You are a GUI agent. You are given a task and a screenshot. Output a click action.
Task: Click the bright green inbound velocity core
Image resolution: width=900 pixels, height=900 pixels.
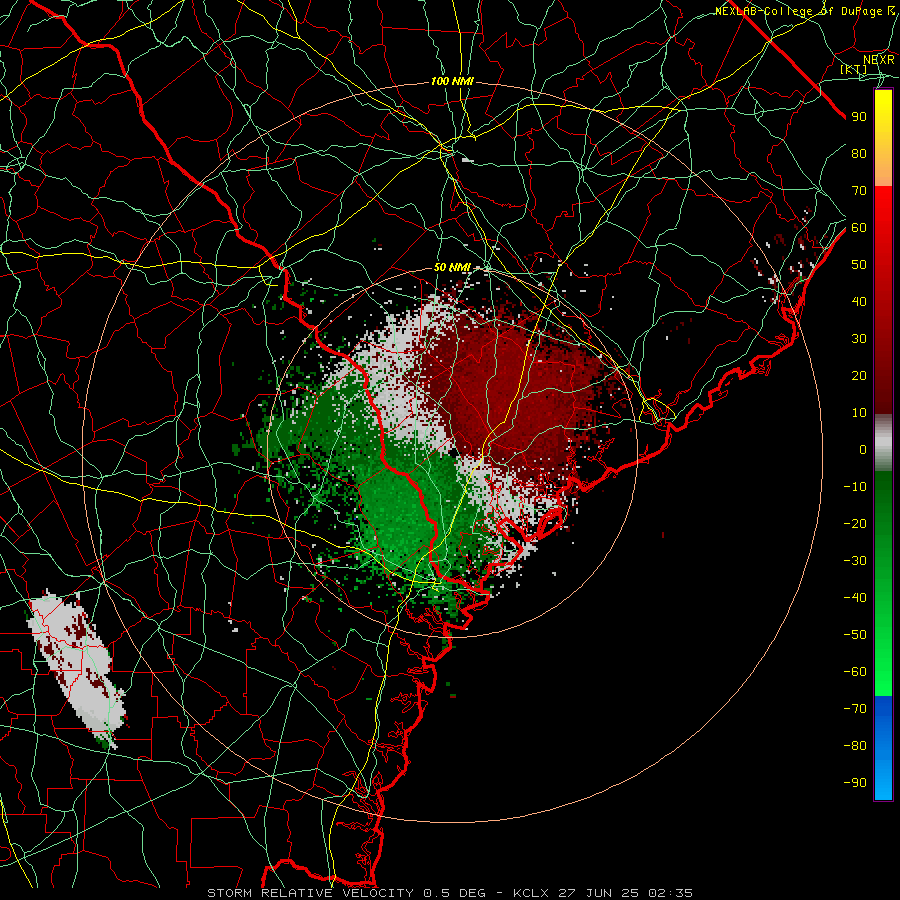pyautogui.click(x=399, y=511)
